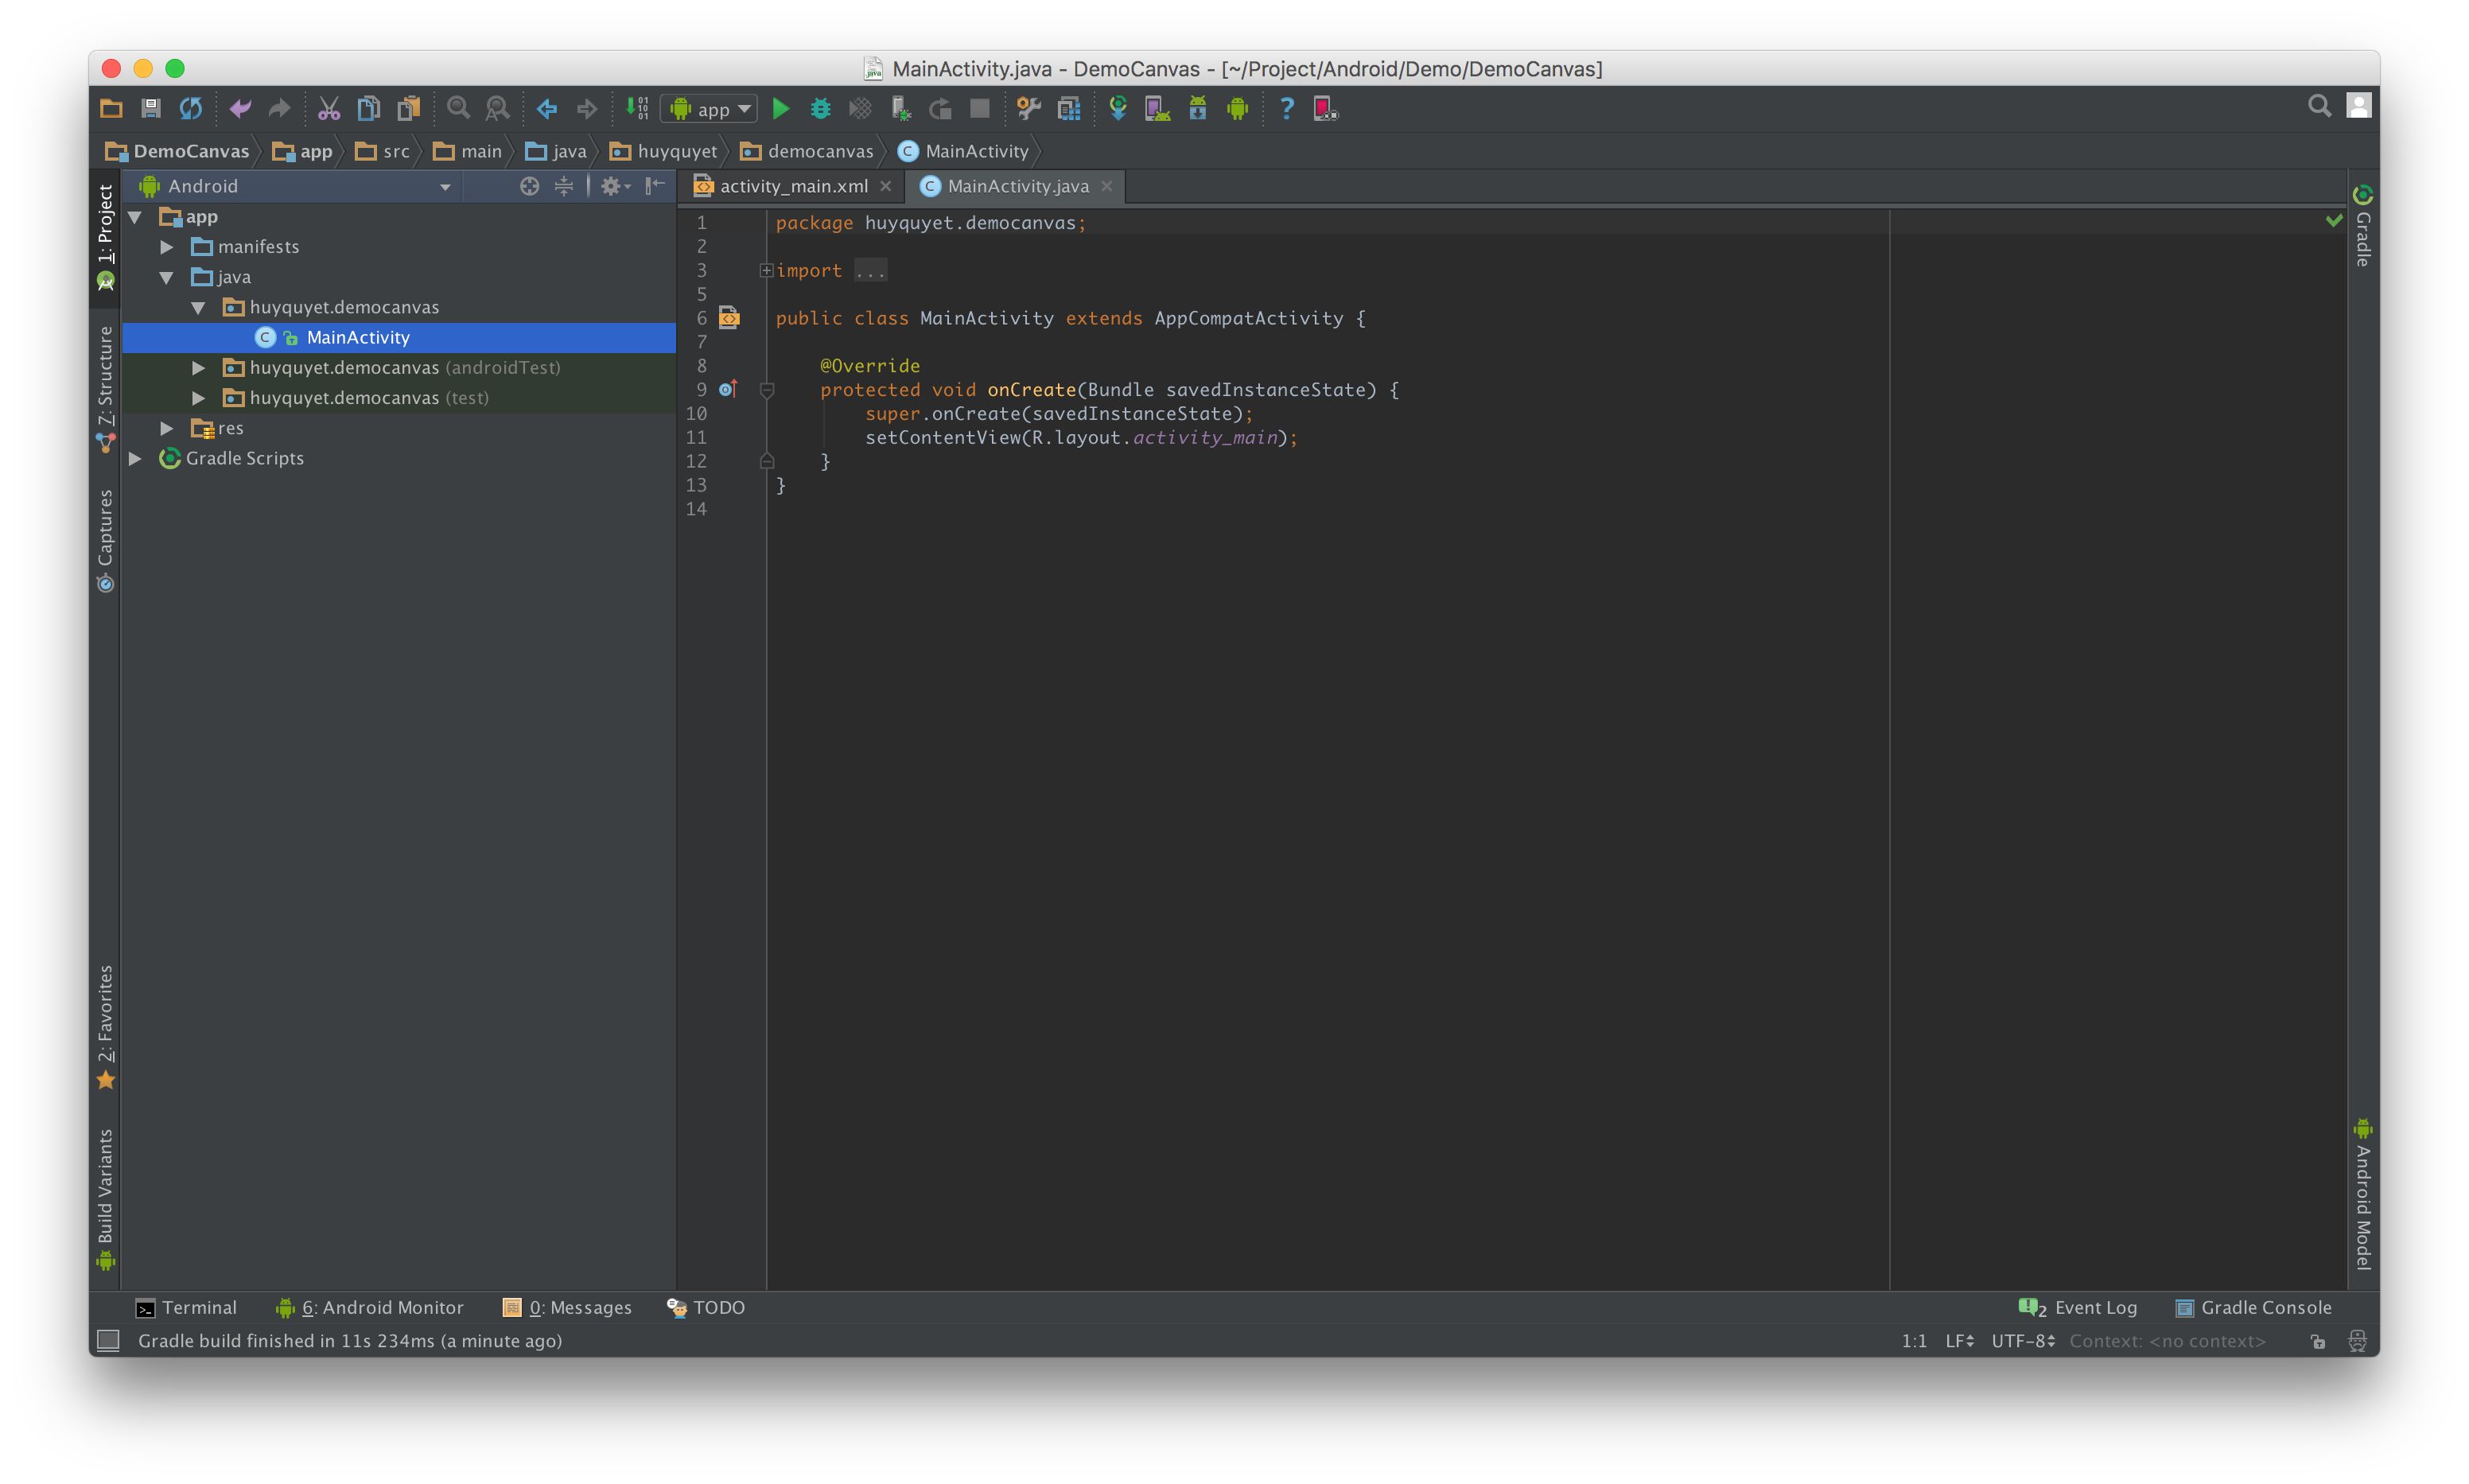Open the Gradle Console
Image resolution: width=2469 pixels, height=1484 pixels.
[2254, 1308]
